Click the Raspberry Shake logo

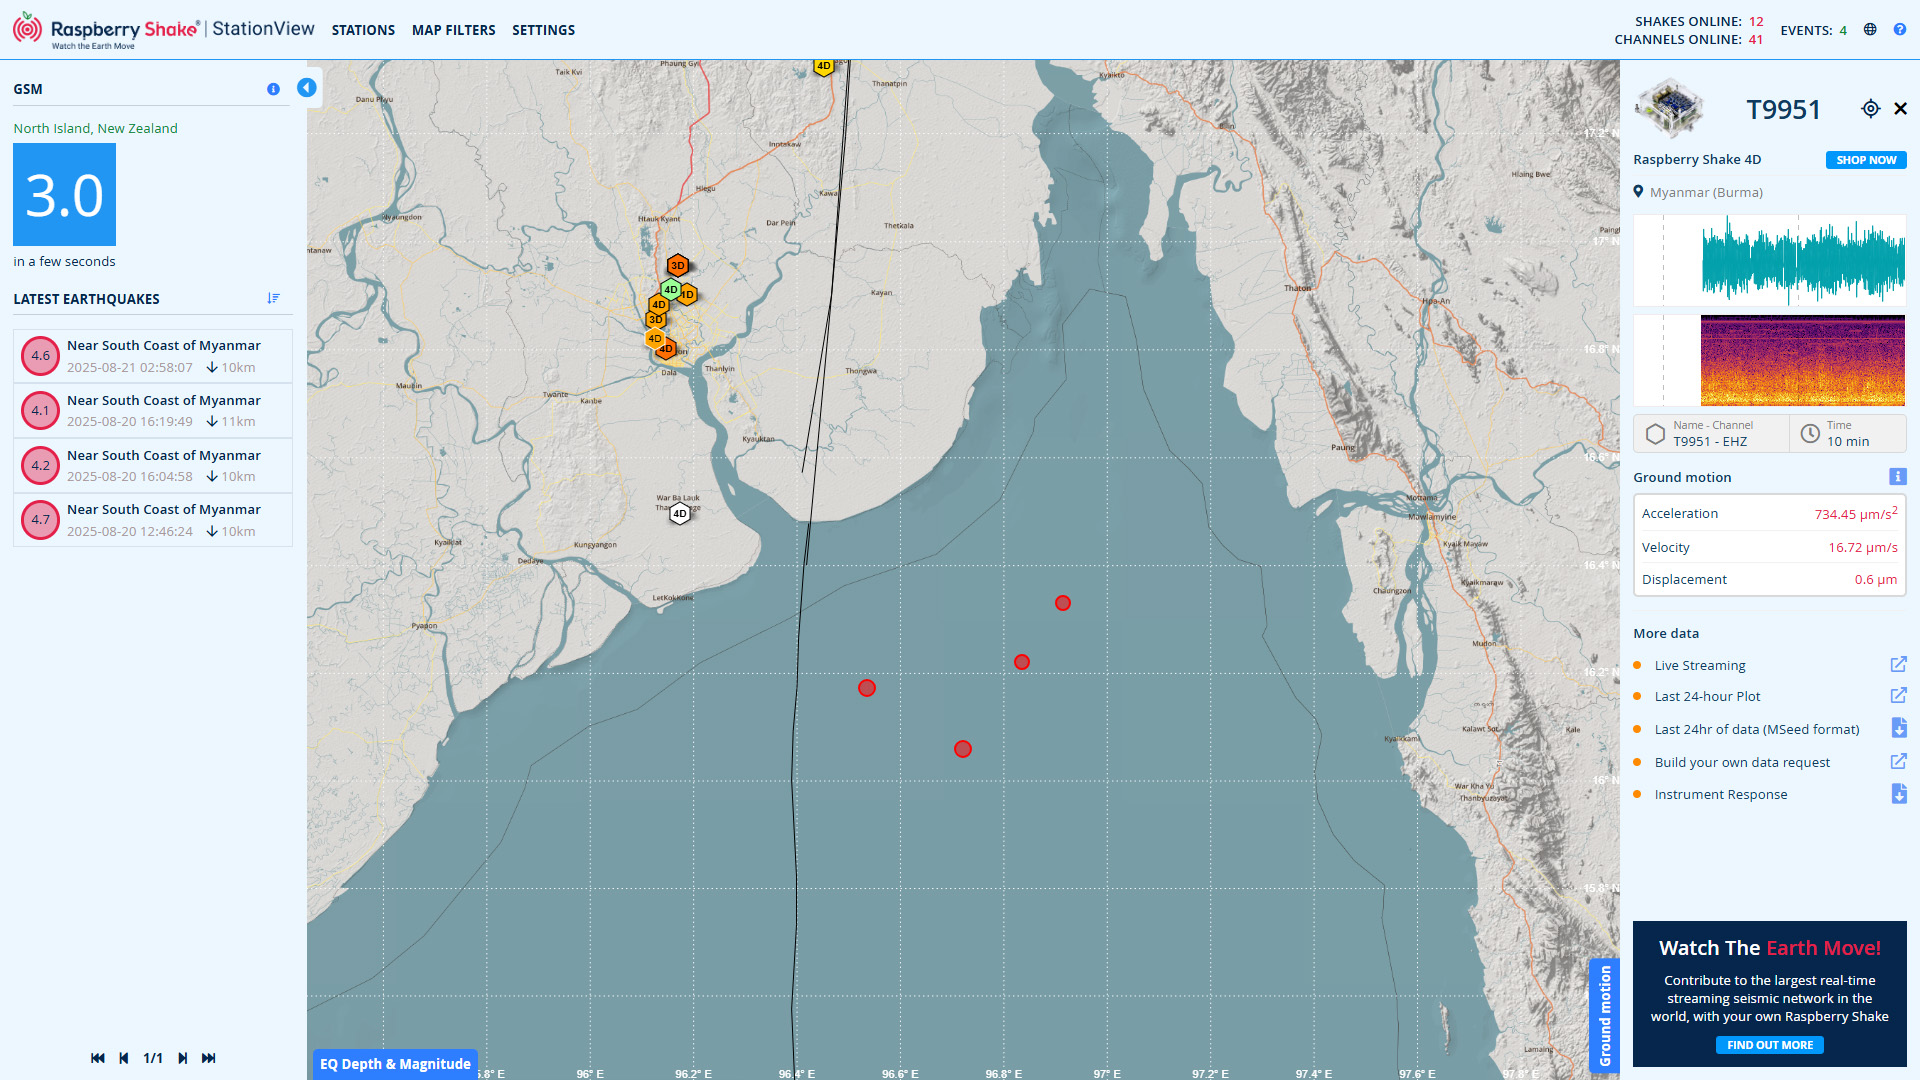[x=106, y=30]
